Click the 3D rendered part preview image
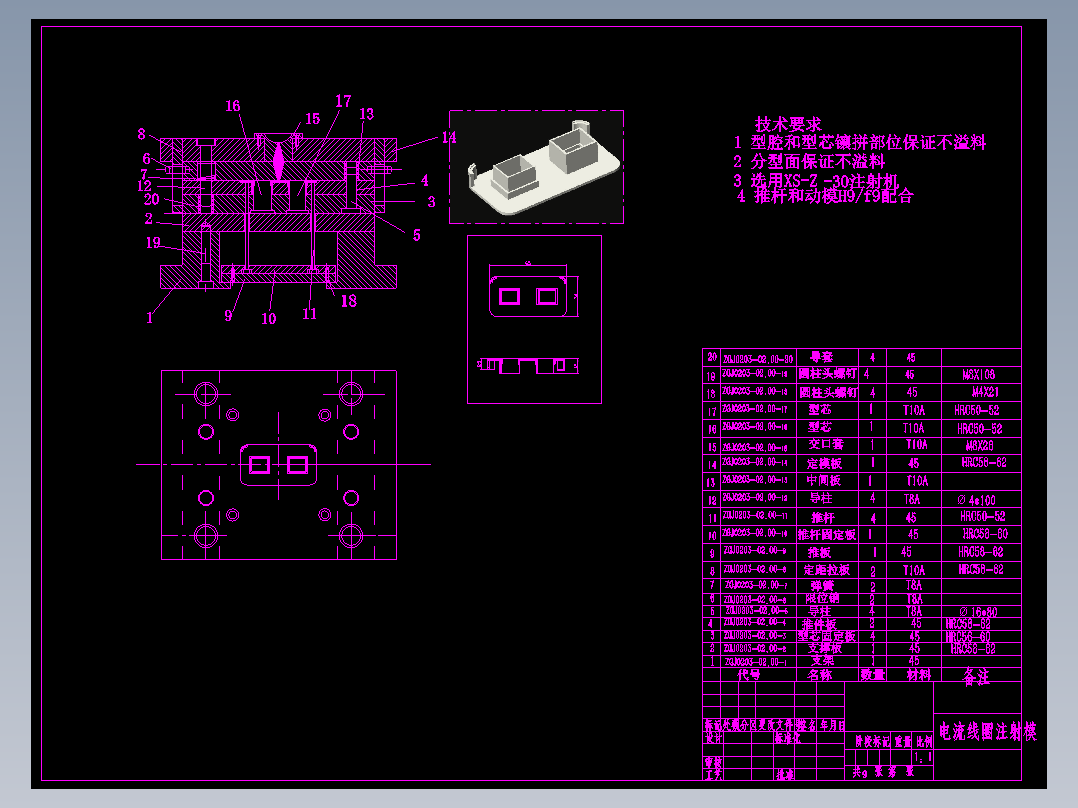1078x808 pixels. [x=536, y=166]
